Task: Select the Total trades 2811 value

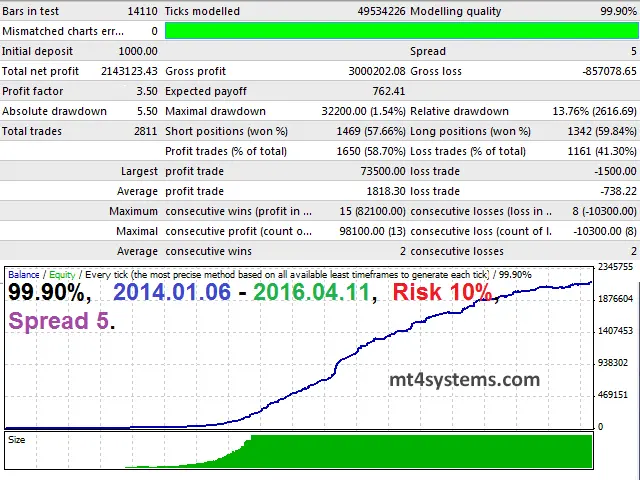Action: click(x=145, y=131)
